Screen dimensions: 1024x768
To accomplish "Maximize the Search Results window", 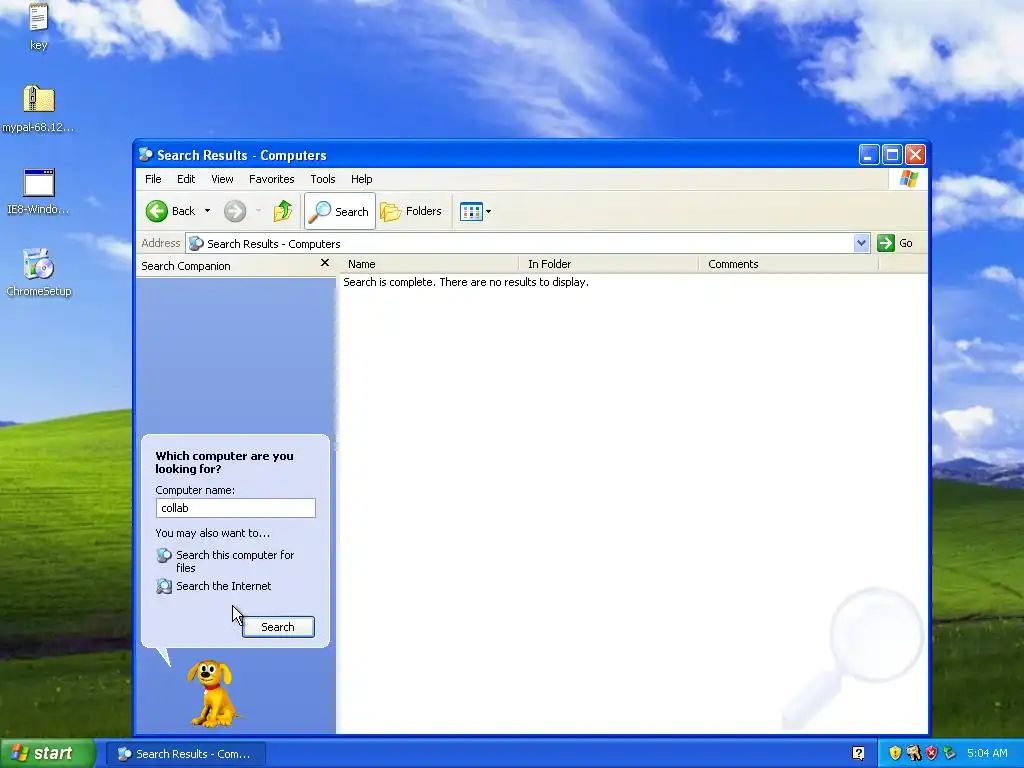I will [x=892, y=155].
